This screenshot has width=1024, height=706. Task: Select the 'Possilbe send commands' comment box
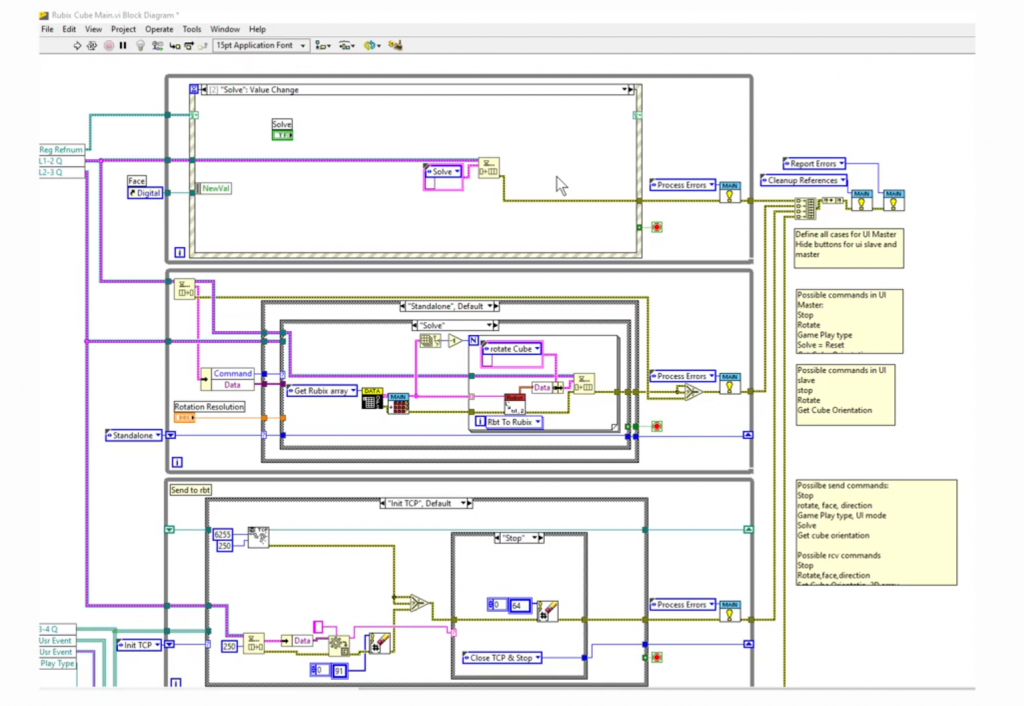pos(876,532)
